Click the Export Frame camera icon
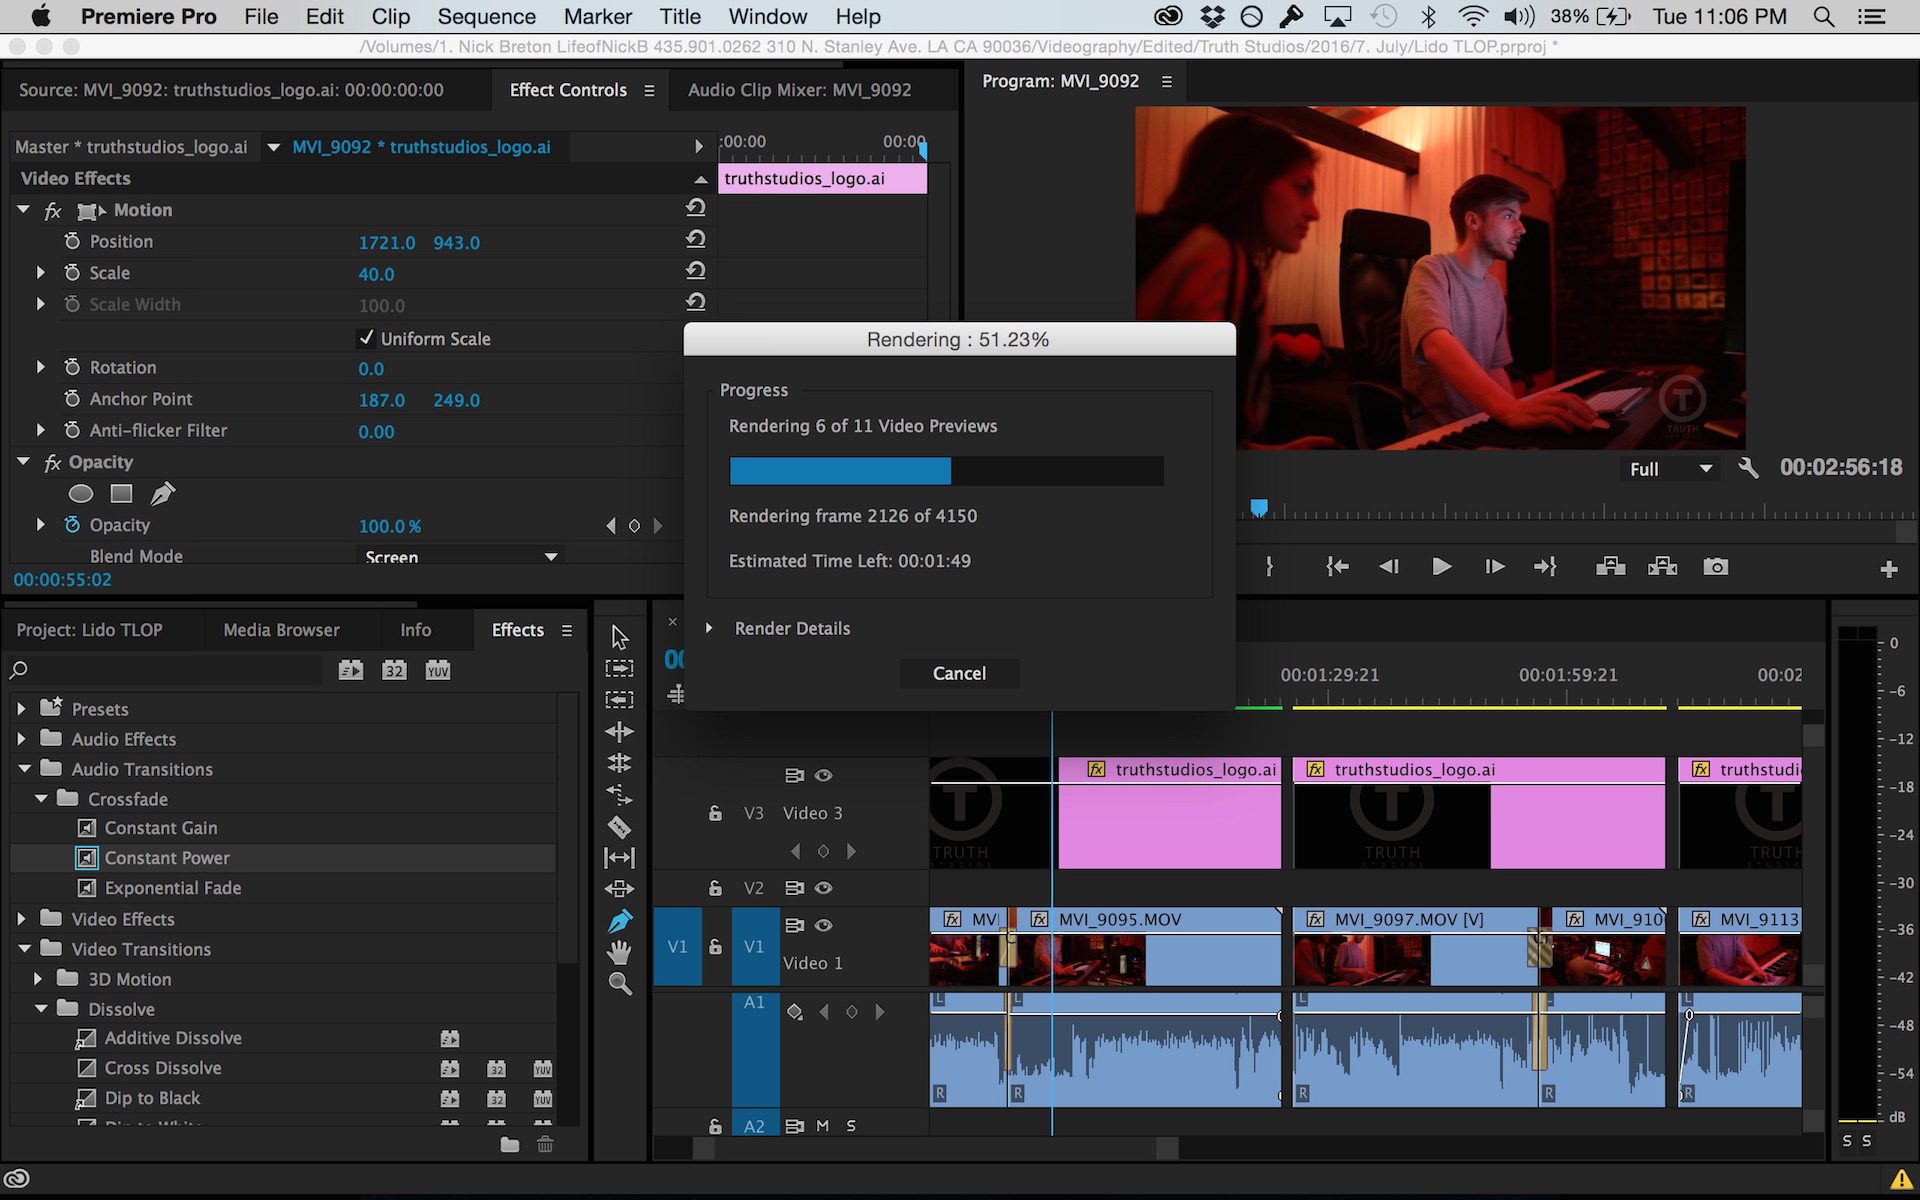This screenshot has height=1200, width=1920. pos(1715,567)
